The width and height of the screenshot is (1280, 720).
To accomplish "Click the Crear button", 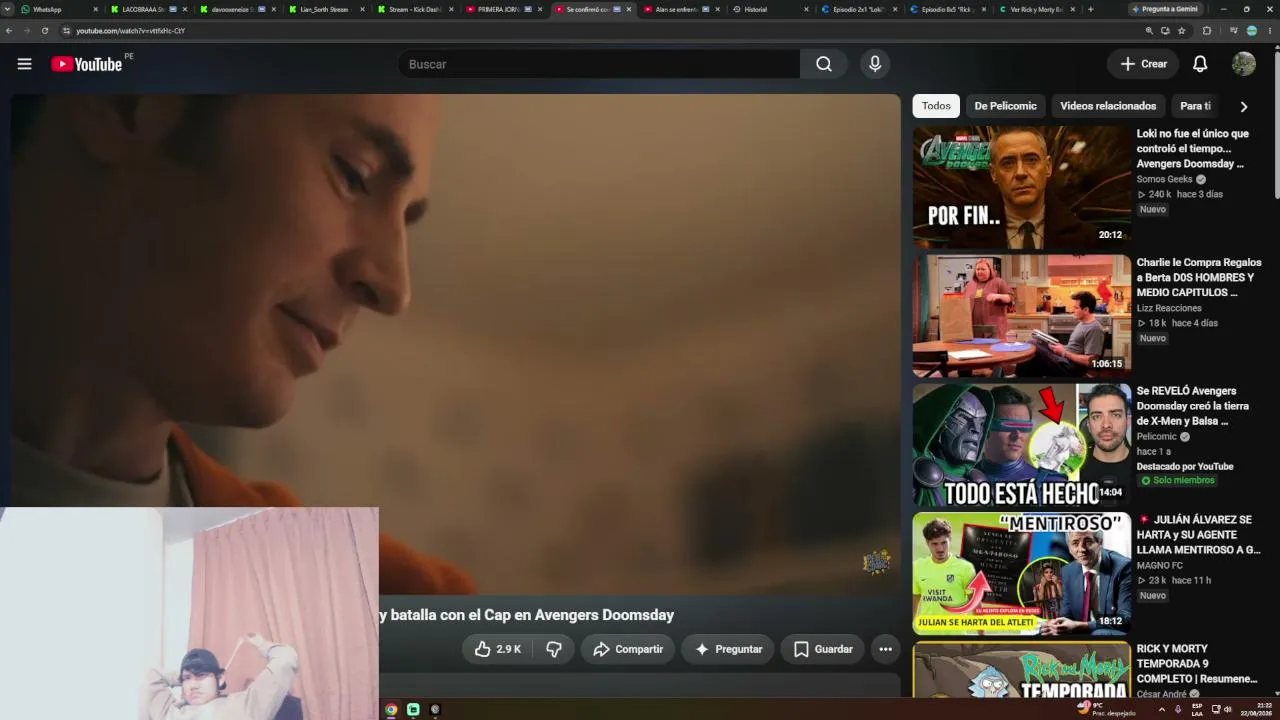I will pyautogui.click(x=1143, y=64).
